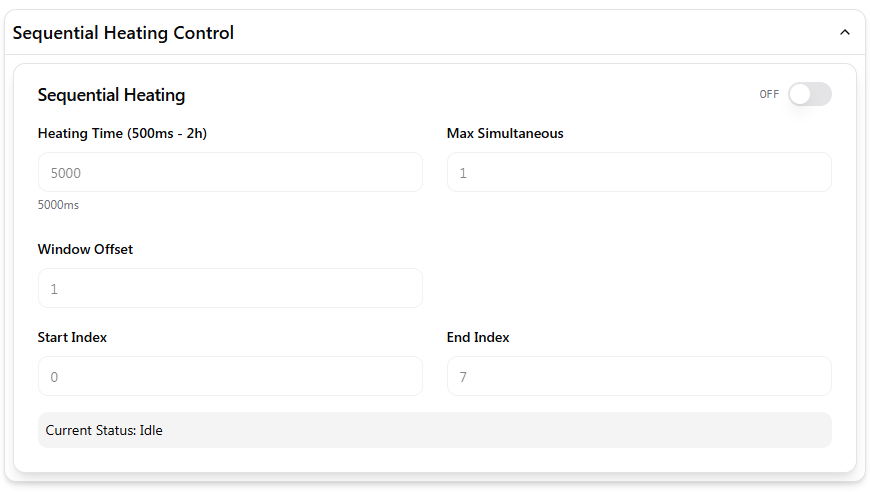
Task: Click the Sequential Heating Control header title
Action: coord(123,33)
